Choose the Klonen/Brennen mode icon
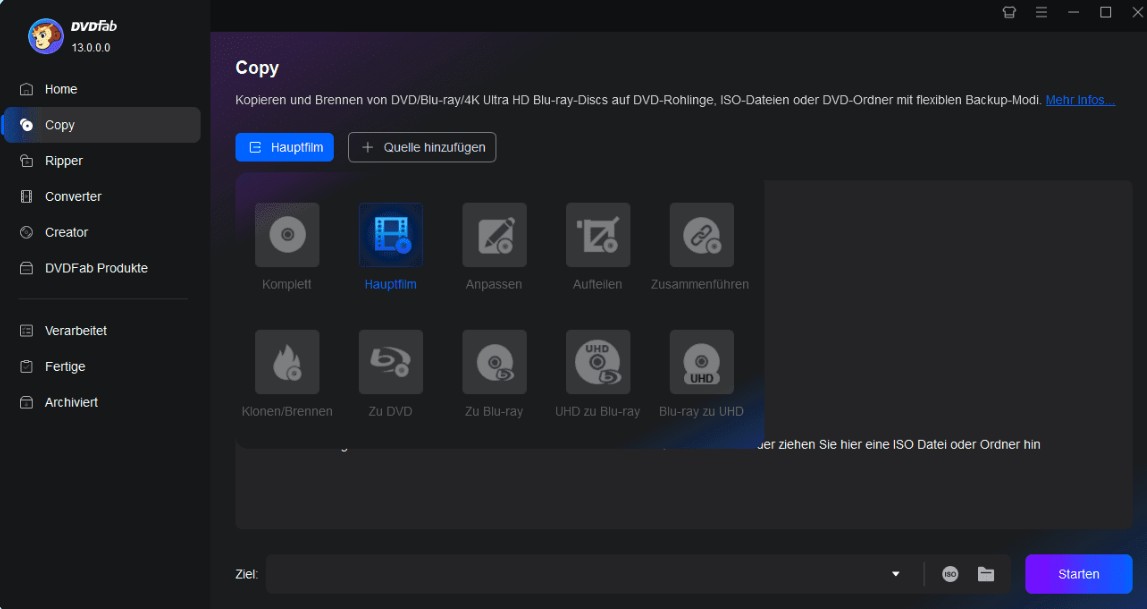 click(x=287, y=362)
